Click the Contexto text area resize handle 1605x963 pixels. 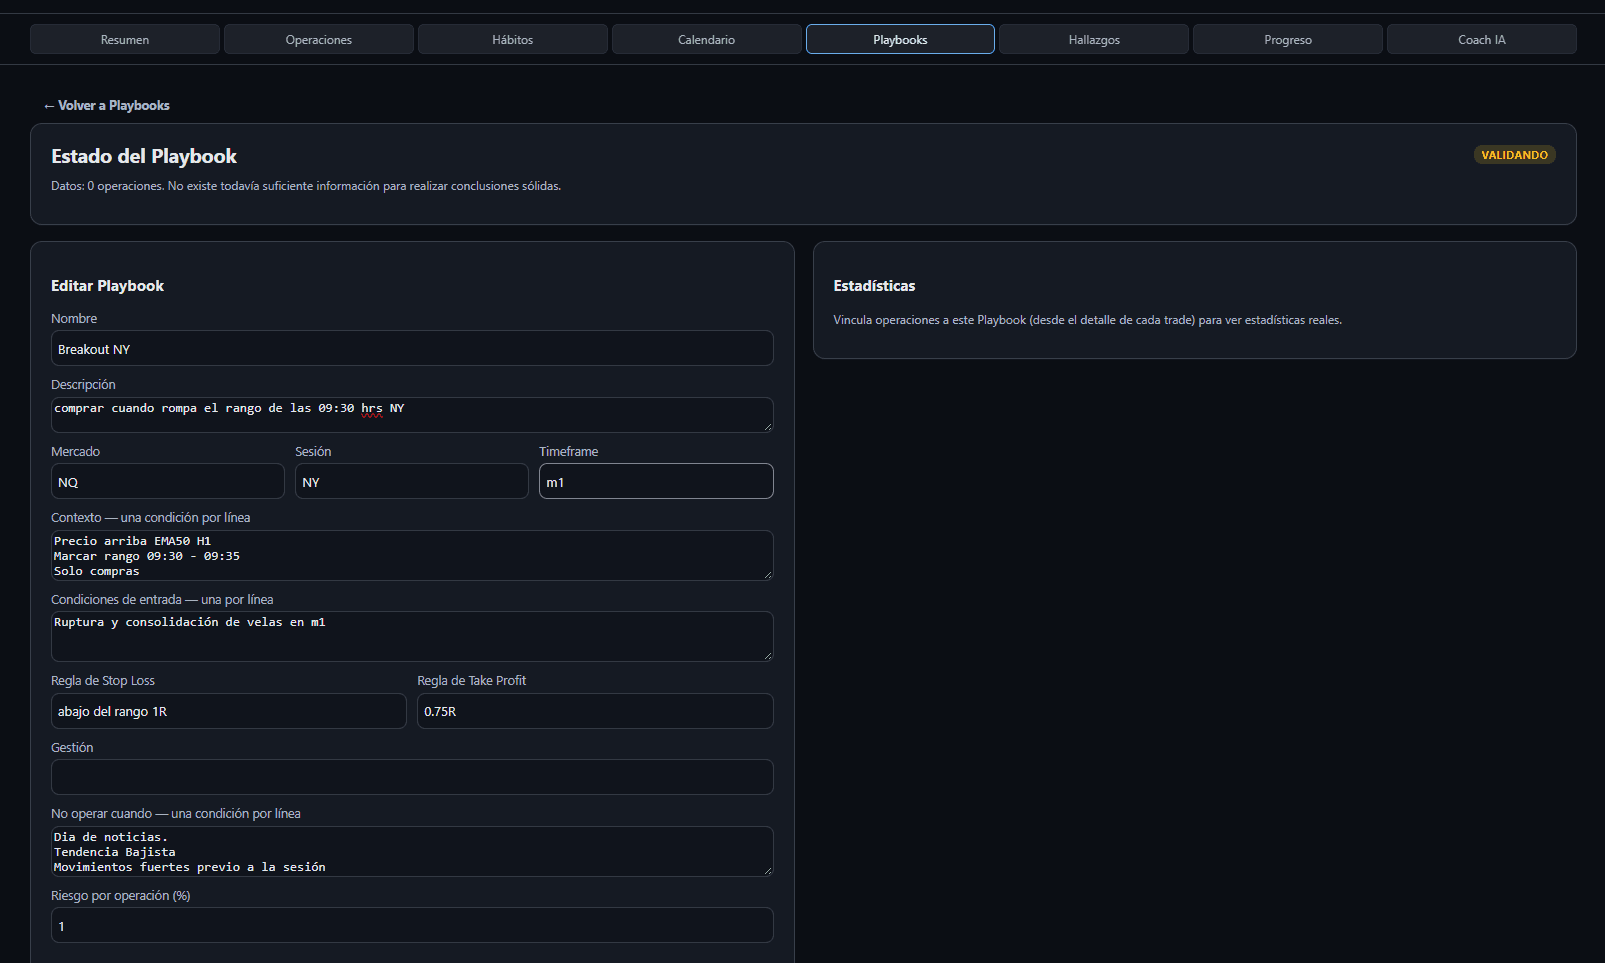click(x=768, y=575)
